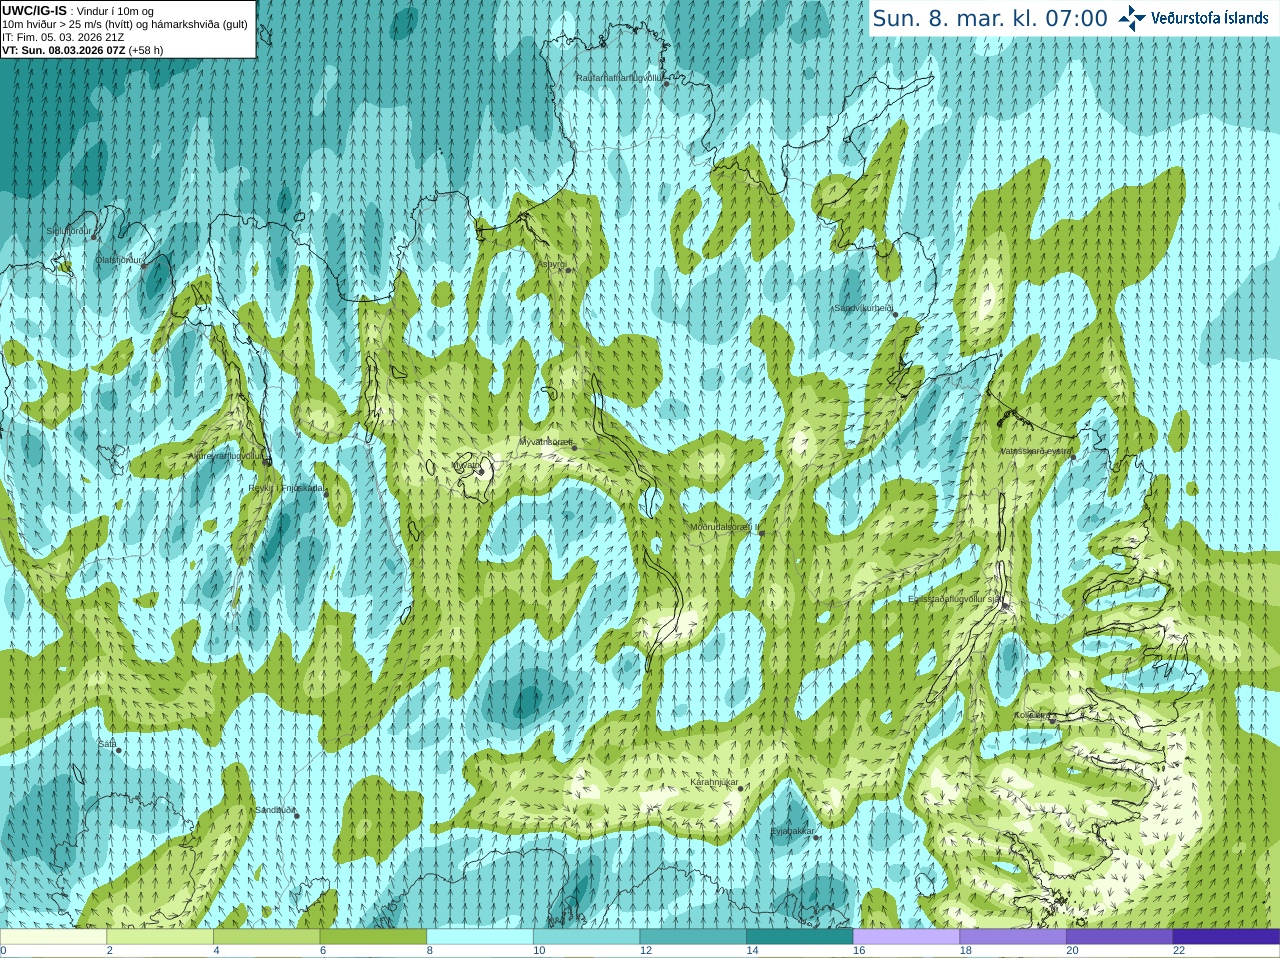Screen dimensions: 1280x958
Task: Click the Sandbúðir station marker
Action: point(297,816)
